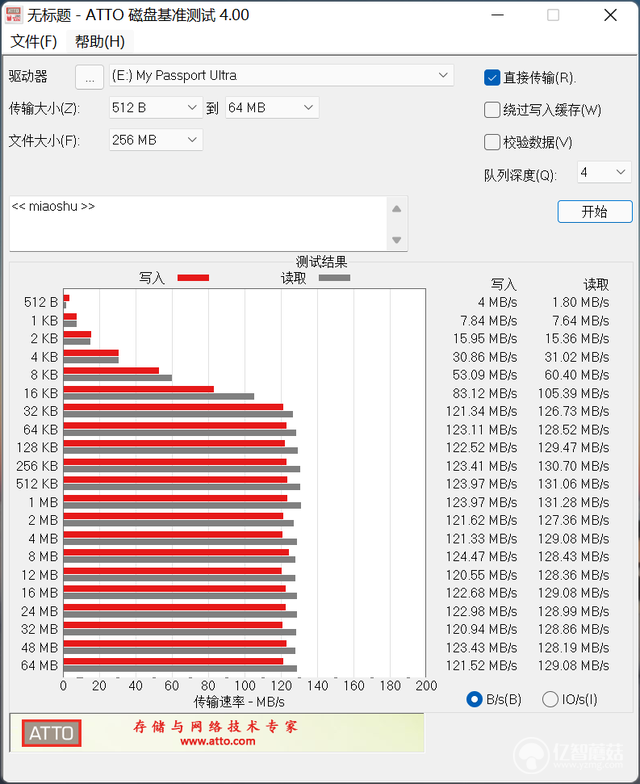Screen dimensions: 640x784
Task: Expand the minimum transfer size dropdown 512 B
Action: [x=156, y=108]
